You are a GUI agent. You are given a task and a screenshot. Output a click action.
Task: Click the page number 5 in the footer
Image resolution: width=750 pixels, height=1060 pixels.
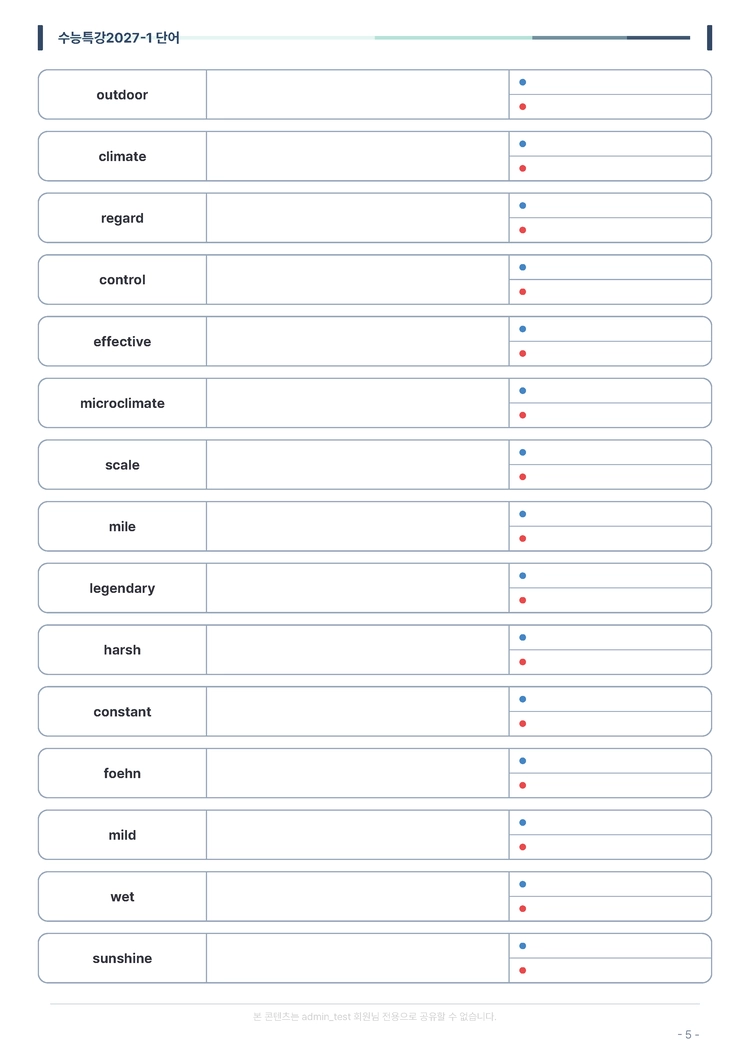688,1034
